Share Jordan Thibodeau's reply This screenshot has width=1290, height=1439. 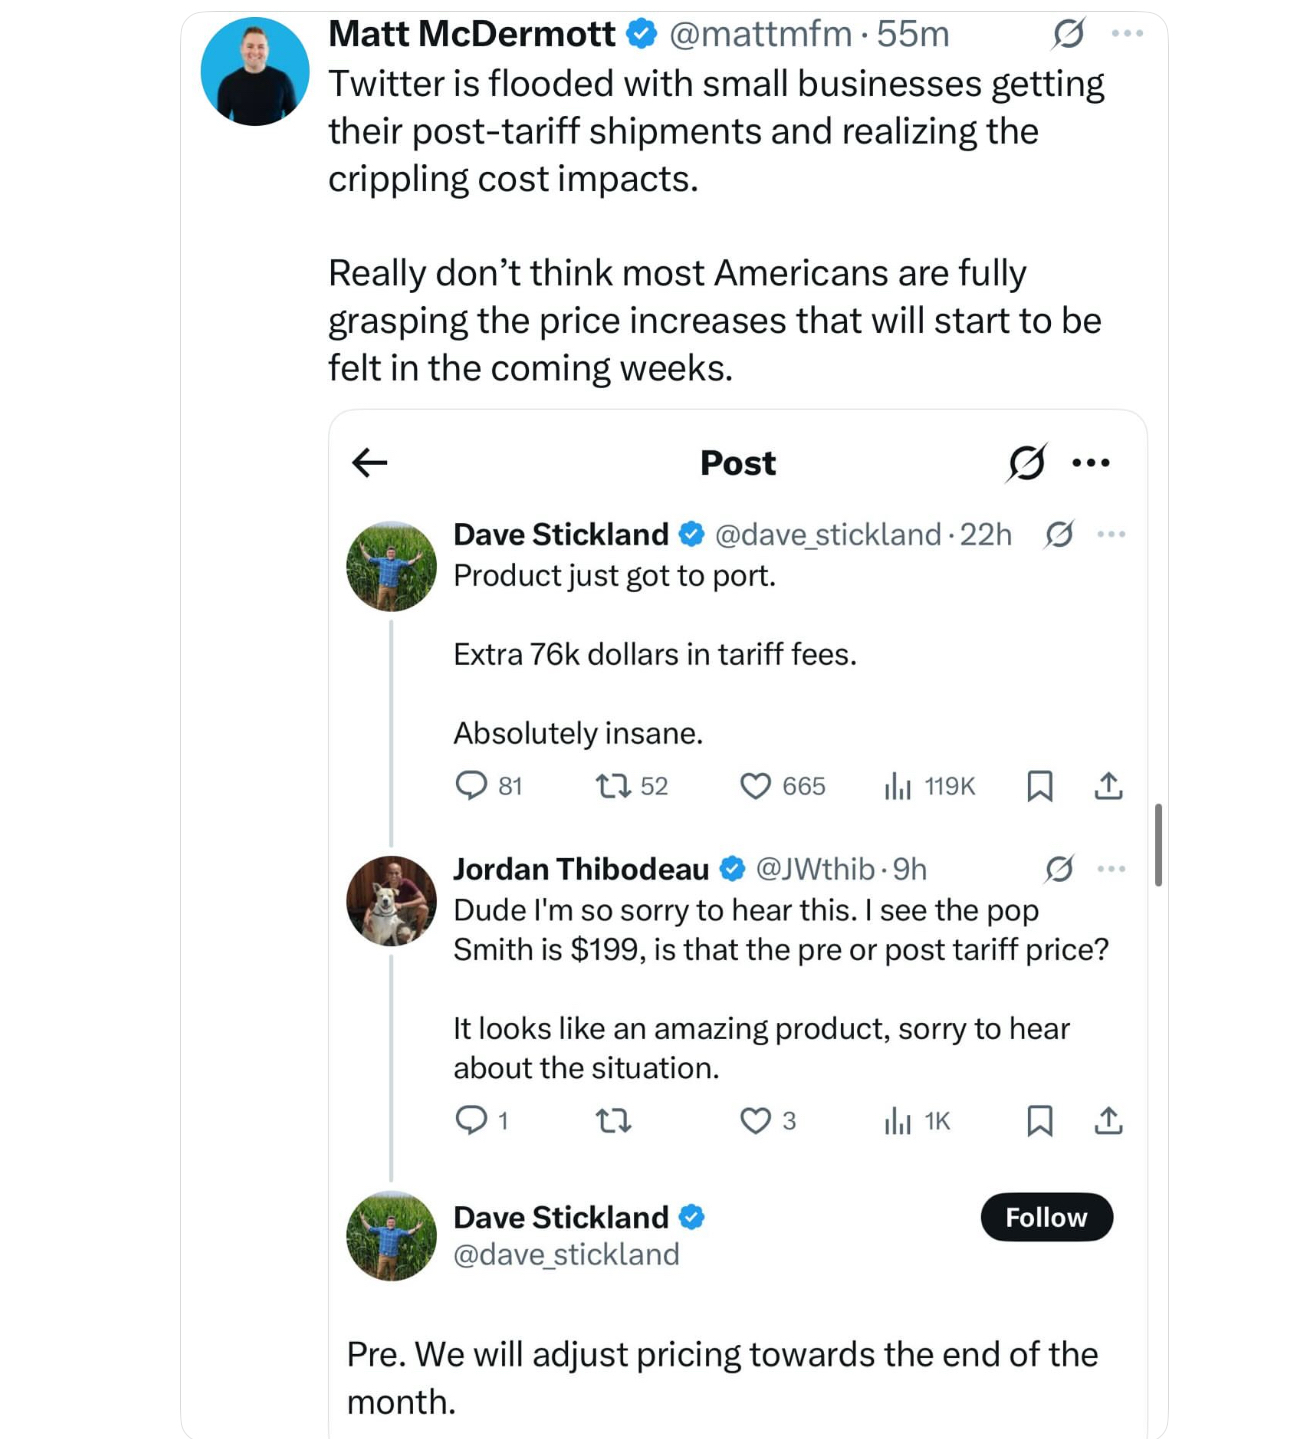1108,1120
